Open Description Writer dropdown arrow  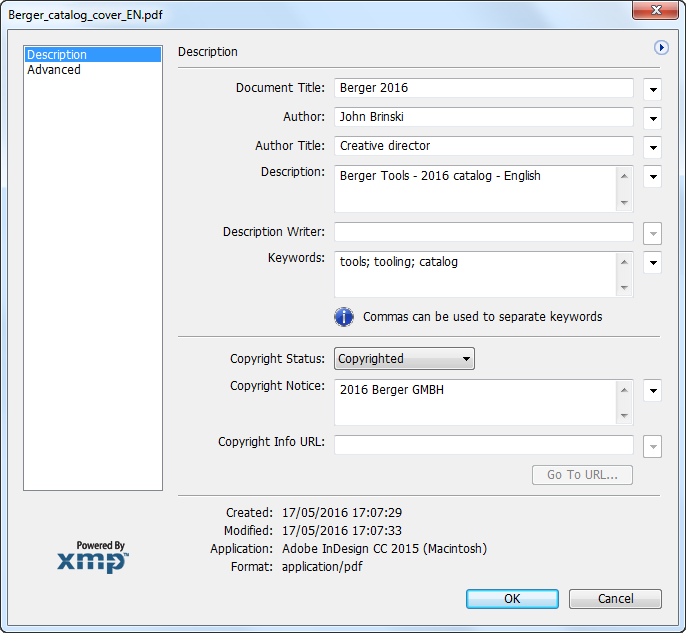click(652, 234)
